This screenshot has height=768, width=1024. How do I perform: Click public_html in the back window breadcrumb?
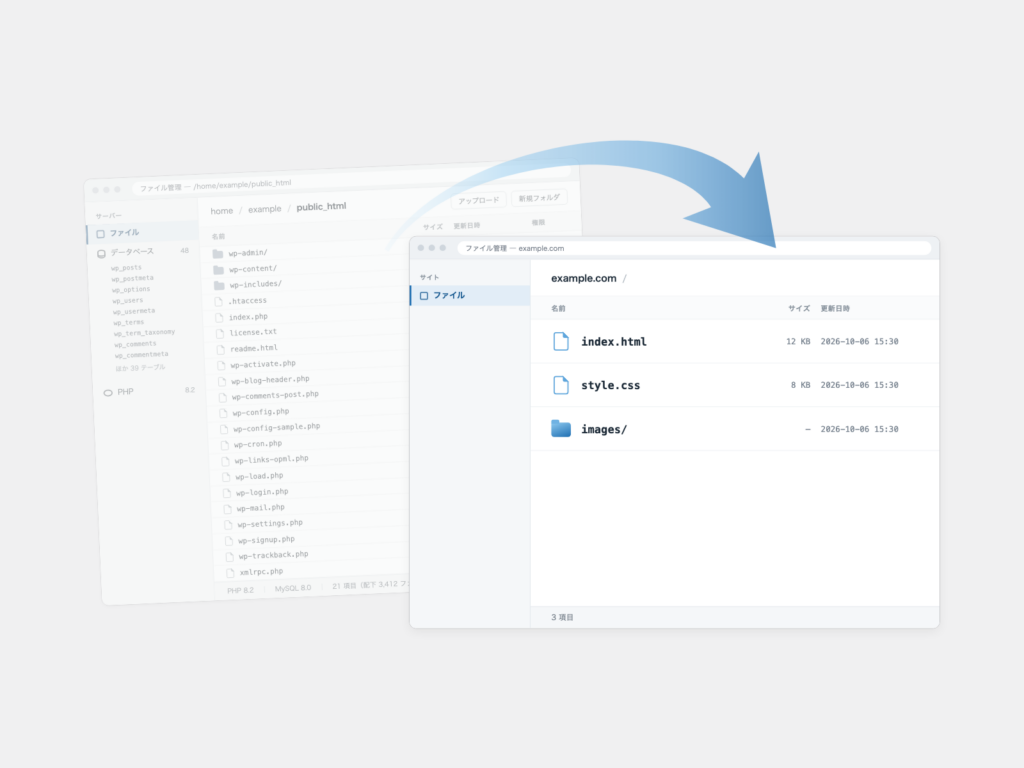(x=321, y=206)
